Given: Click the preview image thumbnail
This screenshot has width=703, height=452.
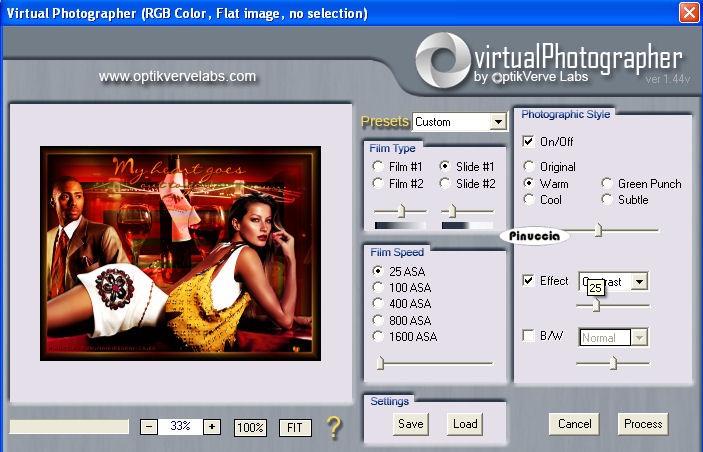Looking at the screenshot, I should coord(180,253).
